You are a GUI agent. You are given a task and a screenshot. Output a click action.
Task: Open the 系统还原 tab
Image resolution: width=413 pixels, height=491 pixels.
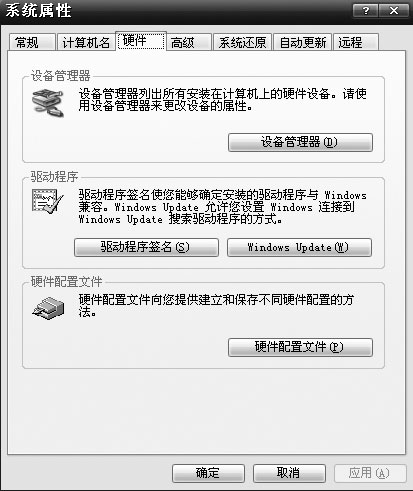[242, 42]
